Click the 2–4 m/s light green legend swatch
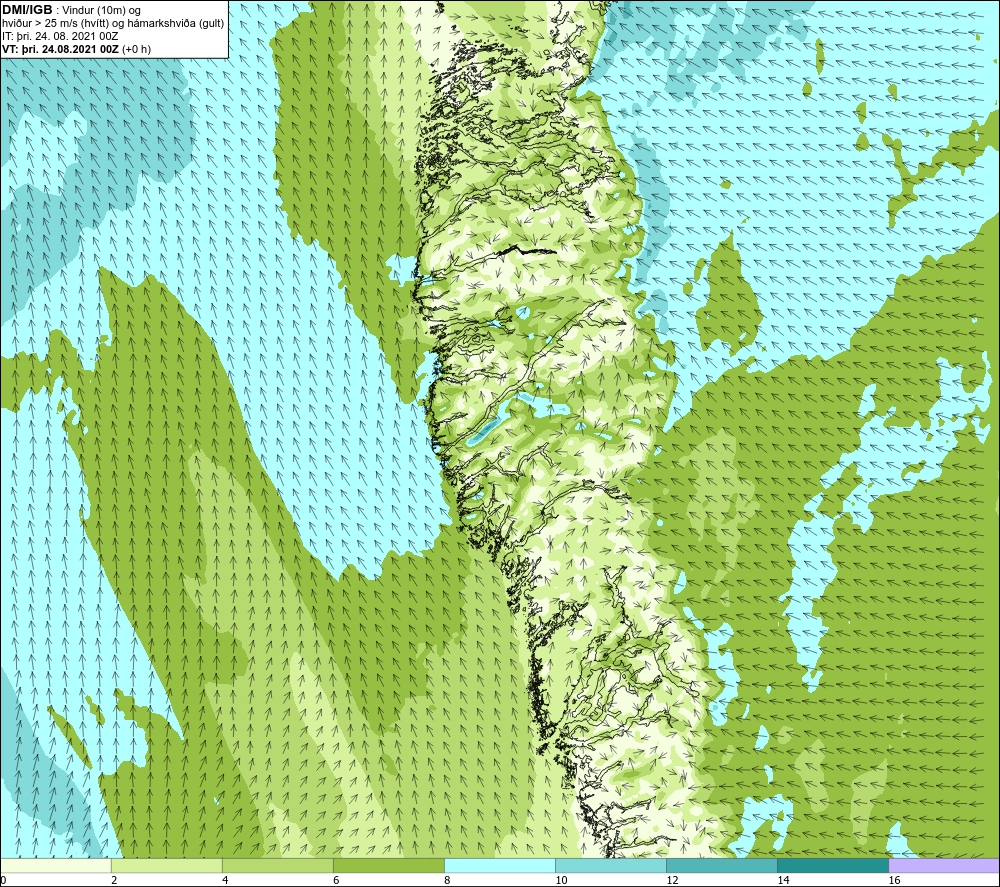 (166, 865)
